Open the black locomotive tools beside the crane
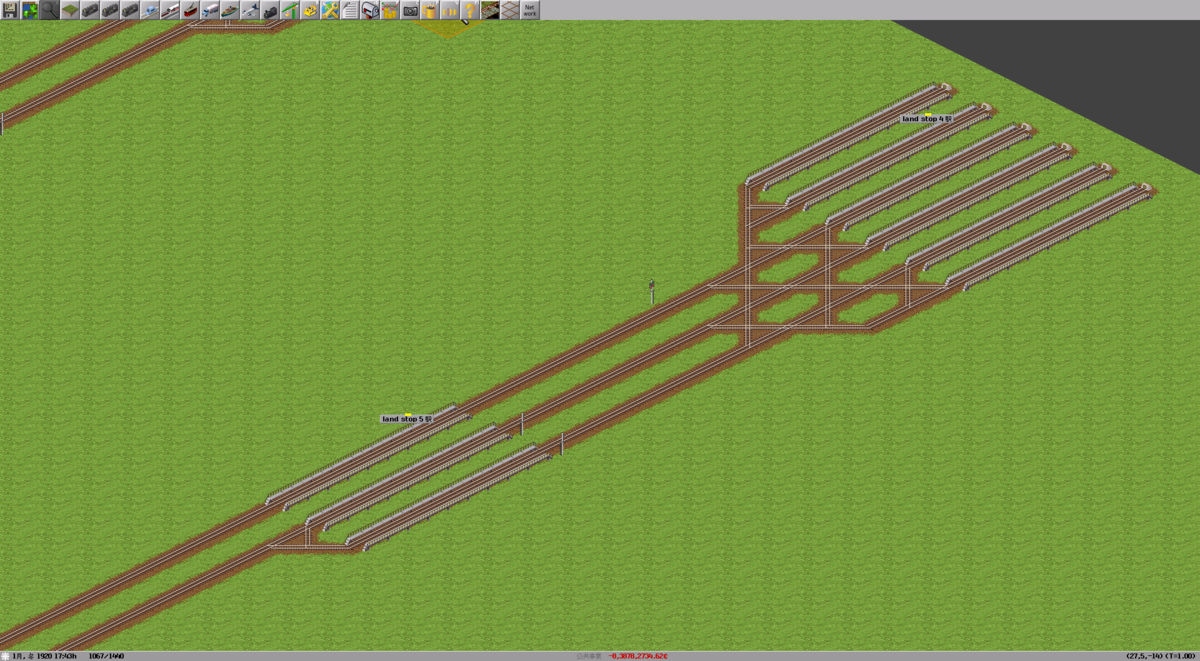The width and height of the screenshot is (1200, 661). click(x=270, y=10)
